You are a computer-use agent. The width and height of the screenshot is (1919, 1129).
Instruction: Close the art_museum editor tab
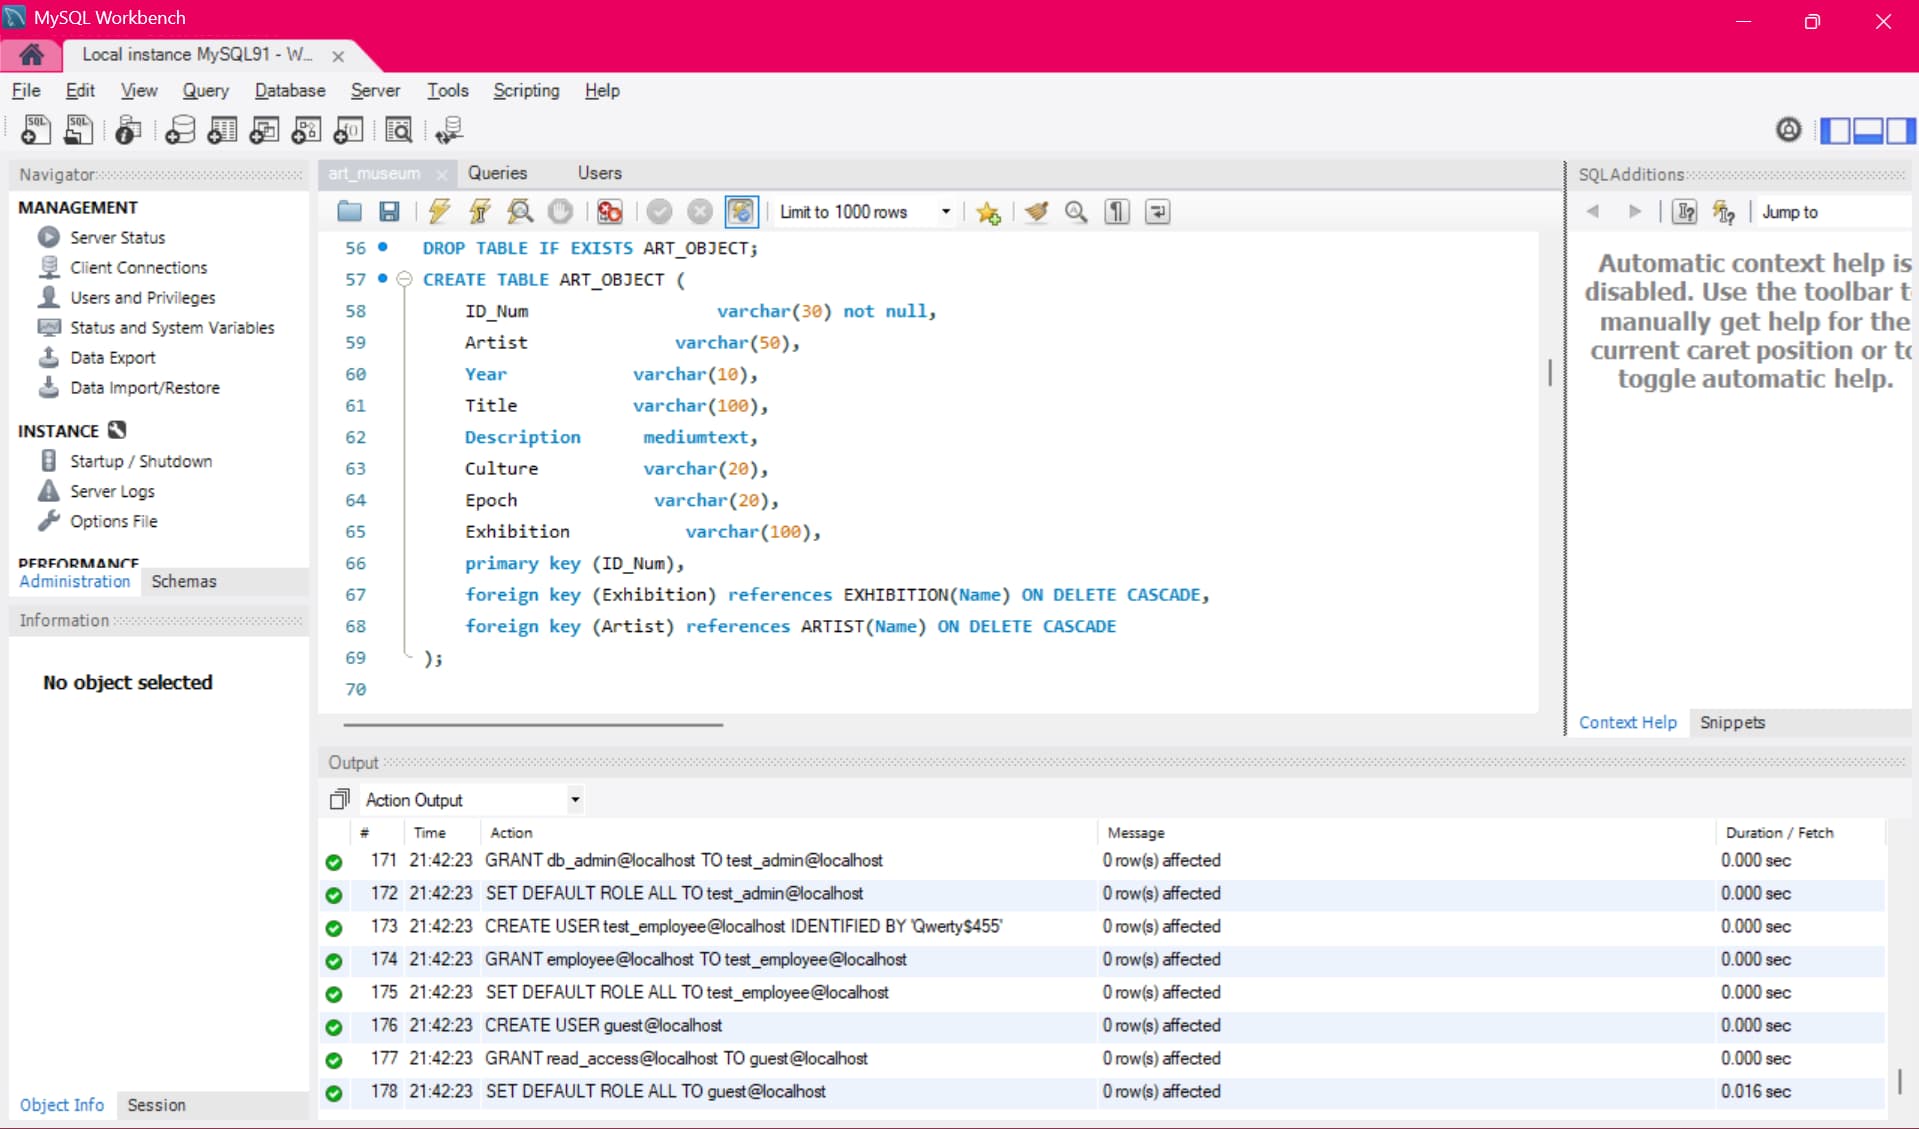pos(442,174)
